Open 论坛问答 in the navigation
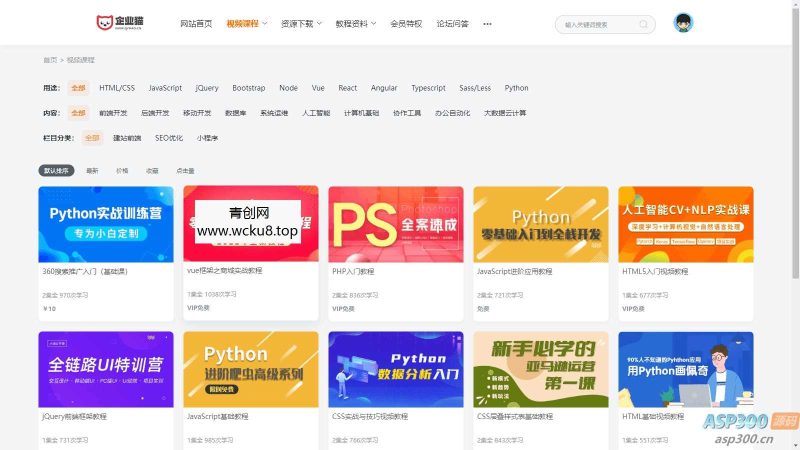Image resolution: width=800 pixels, height=450 pixels. coord(453,23)
